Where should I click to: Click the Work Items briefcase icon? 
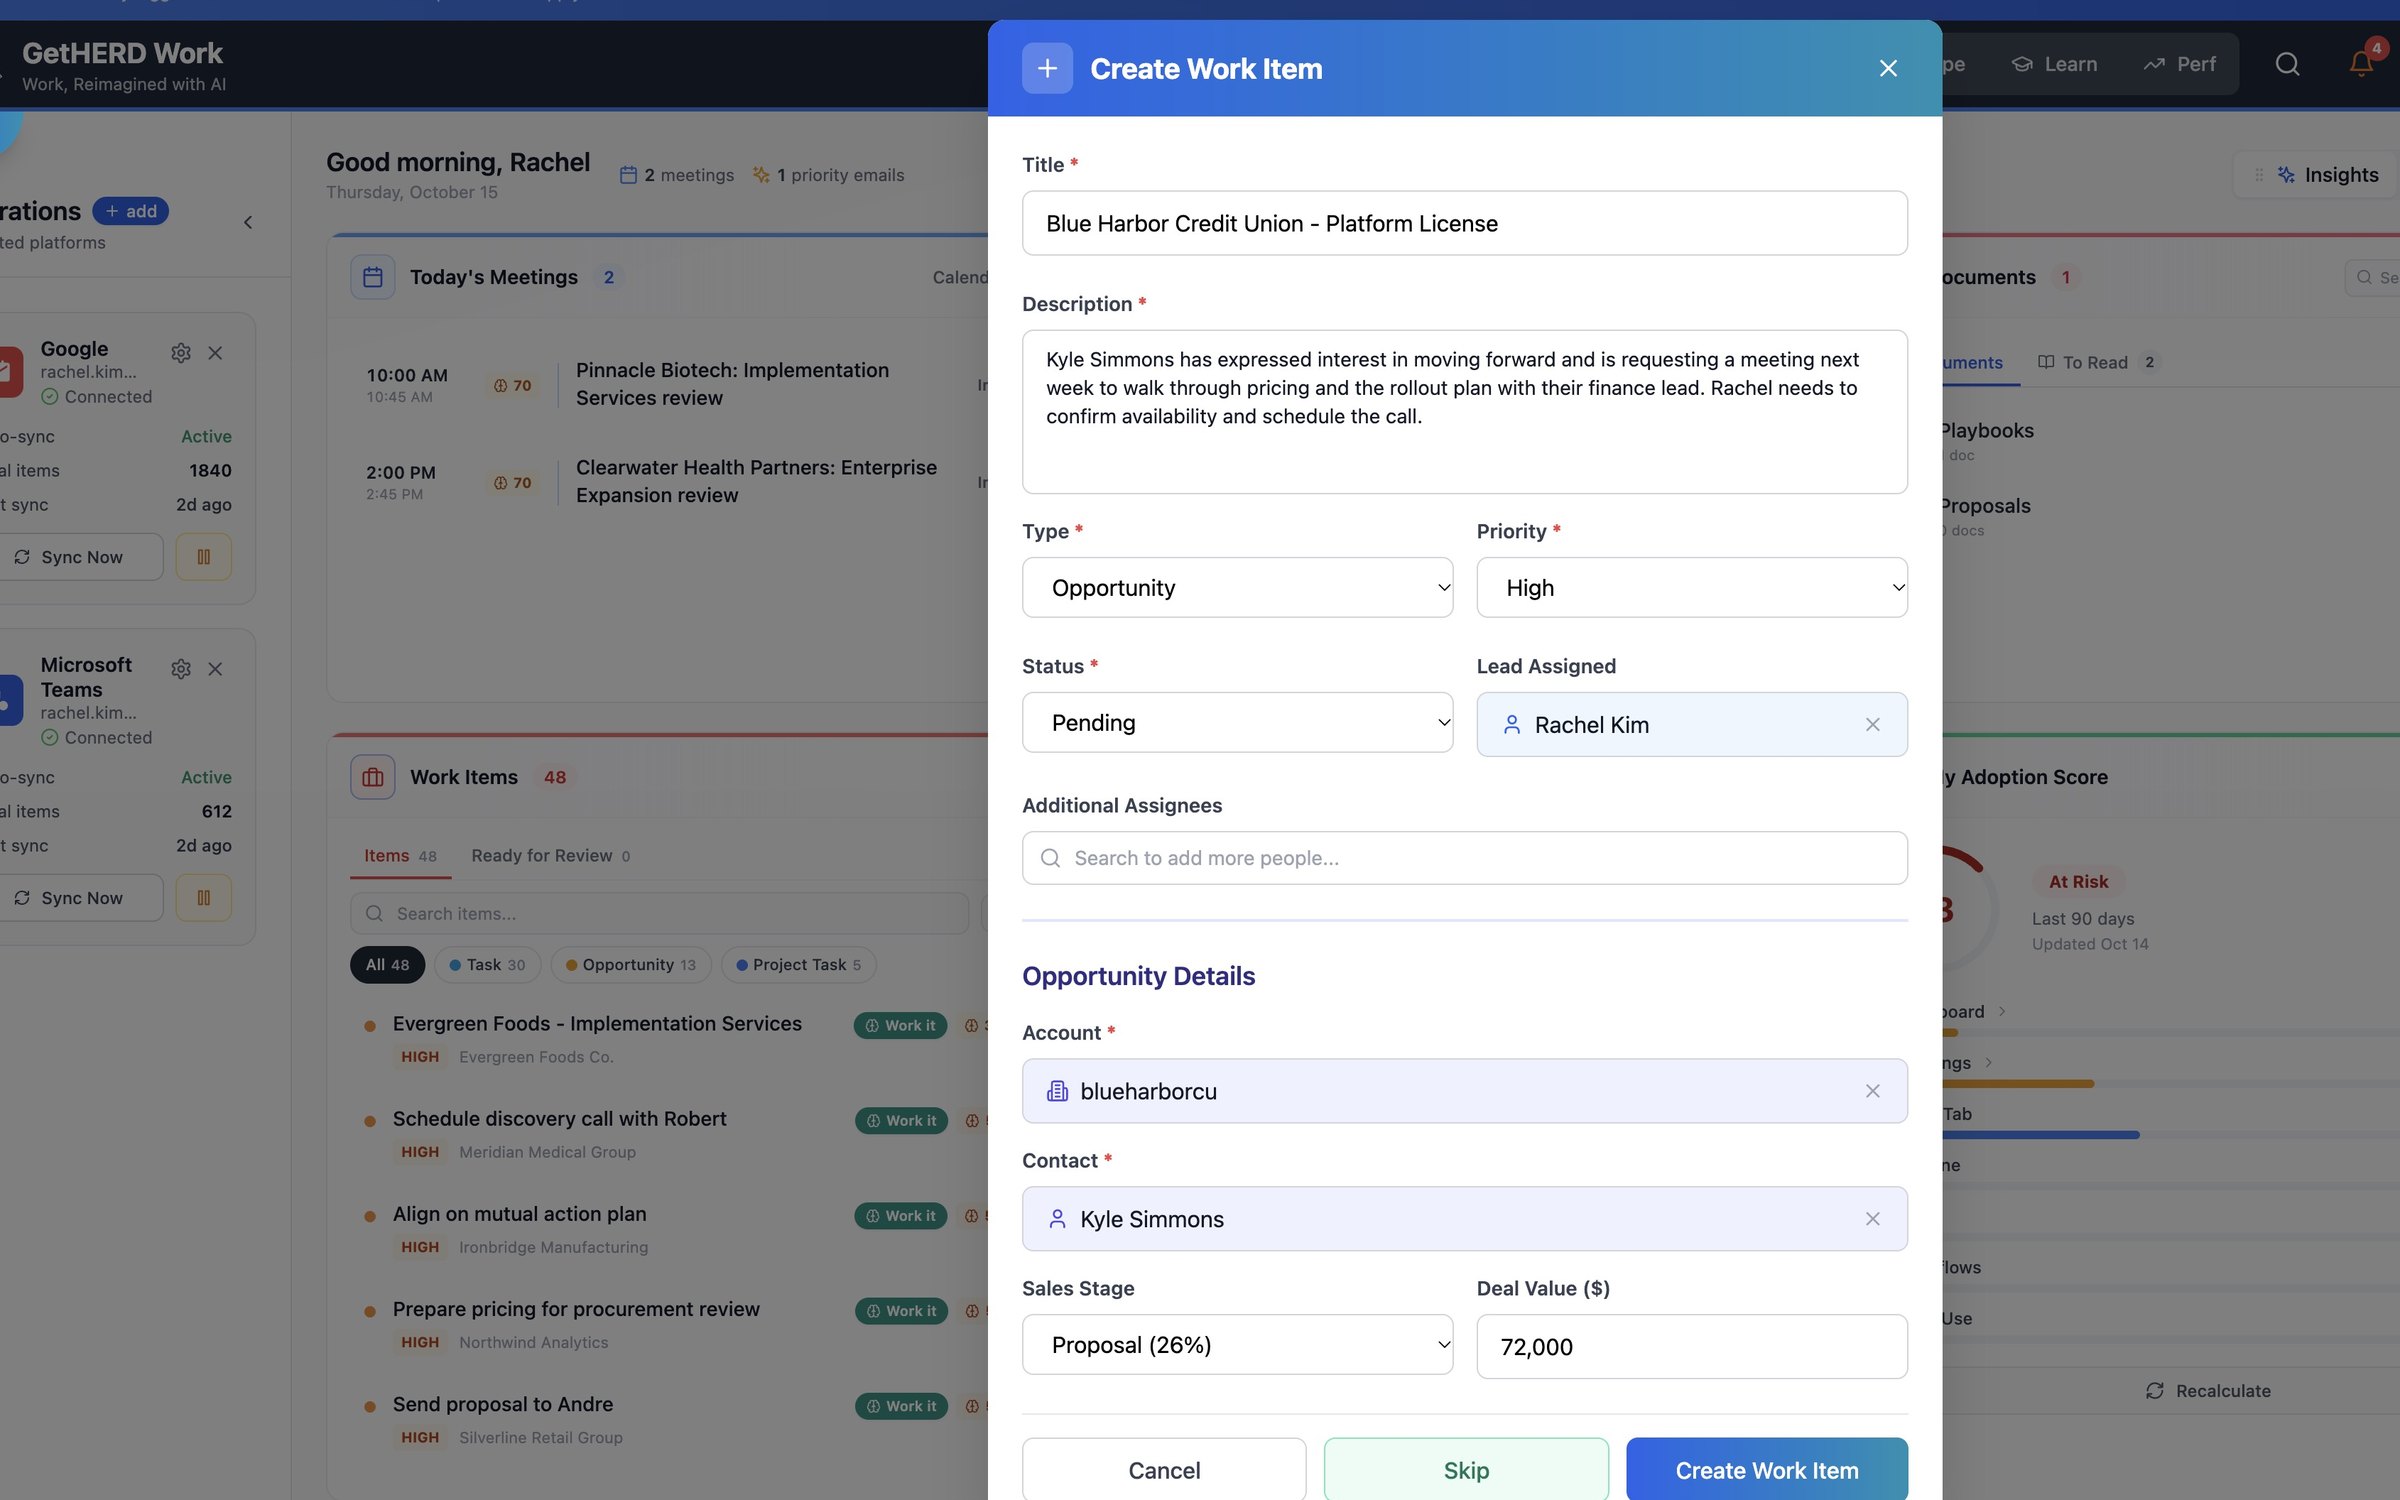(x=373, y=777)
